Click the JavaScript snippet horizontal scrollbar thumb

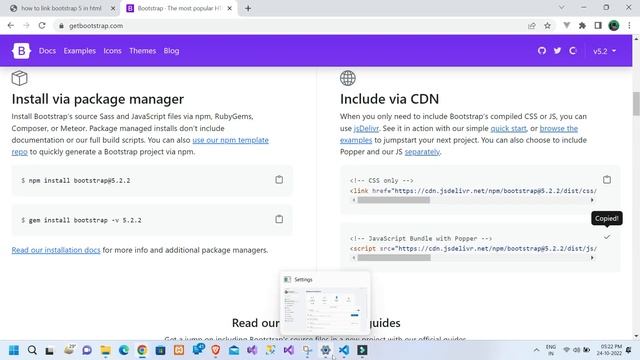(394, 258)
